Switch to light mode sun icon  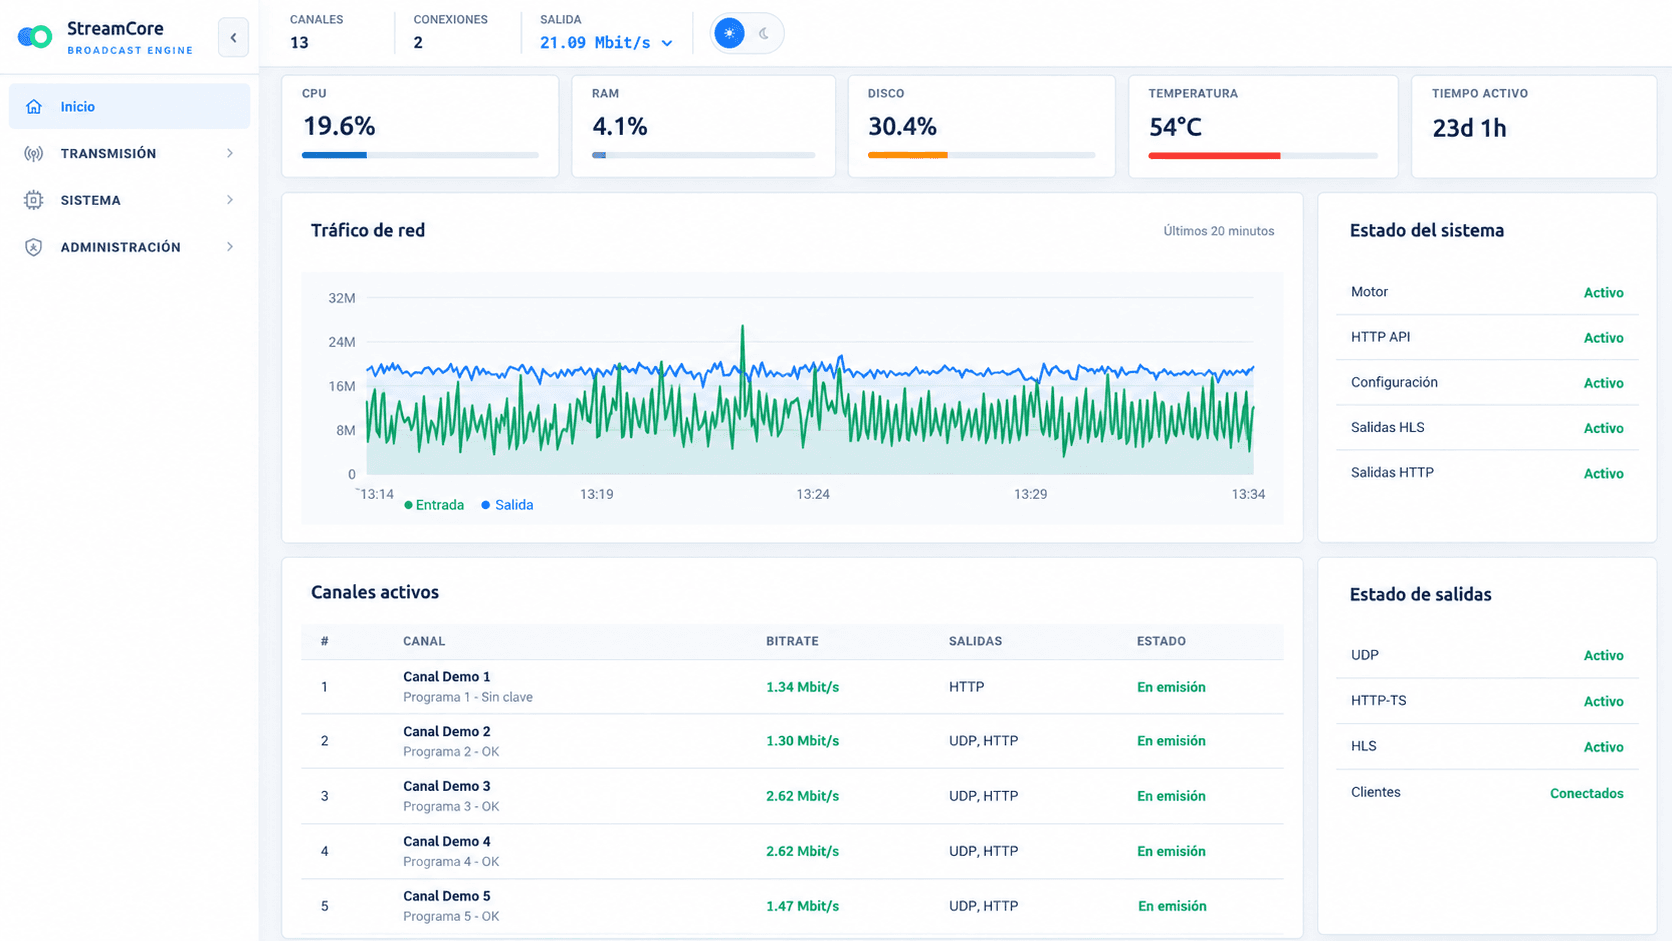point(729,33)
